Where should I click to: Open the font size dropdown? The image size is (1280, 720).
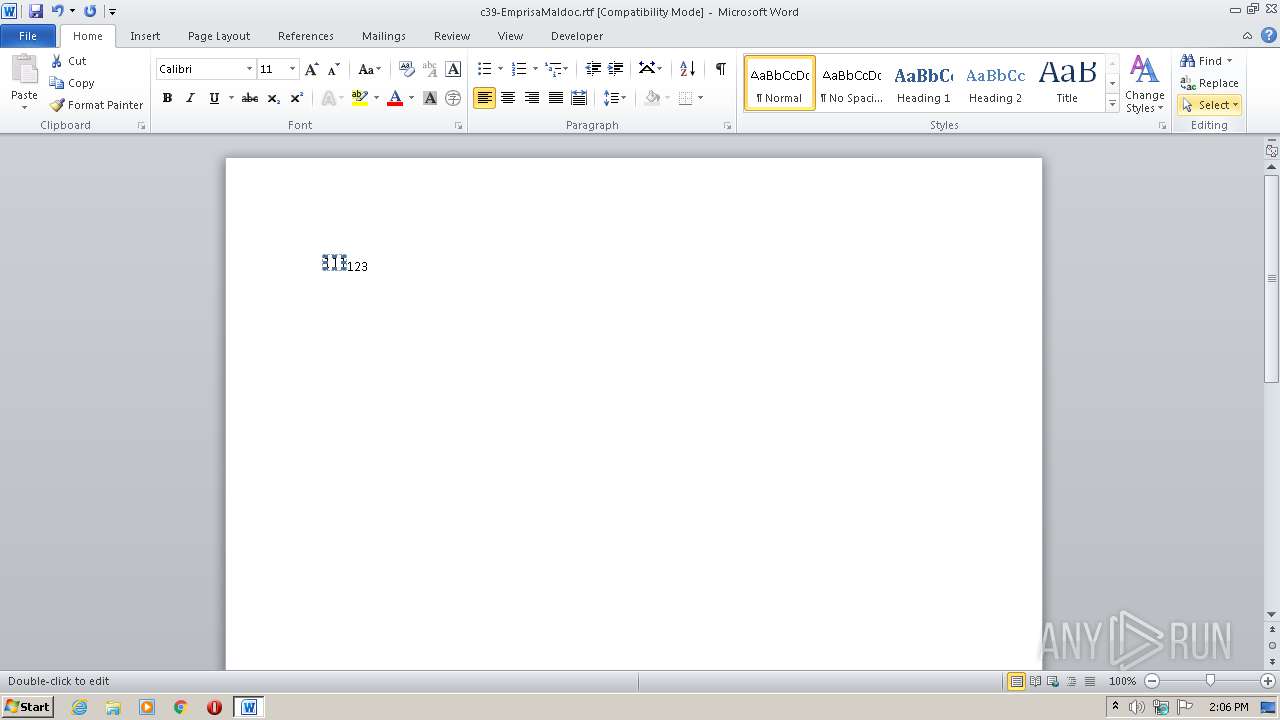pos(292,69)
